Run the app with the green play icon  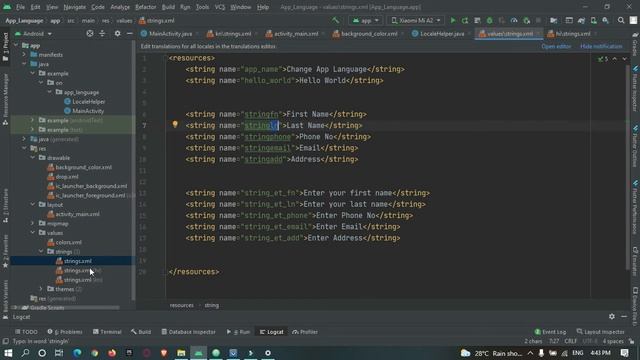click(453, 20)
